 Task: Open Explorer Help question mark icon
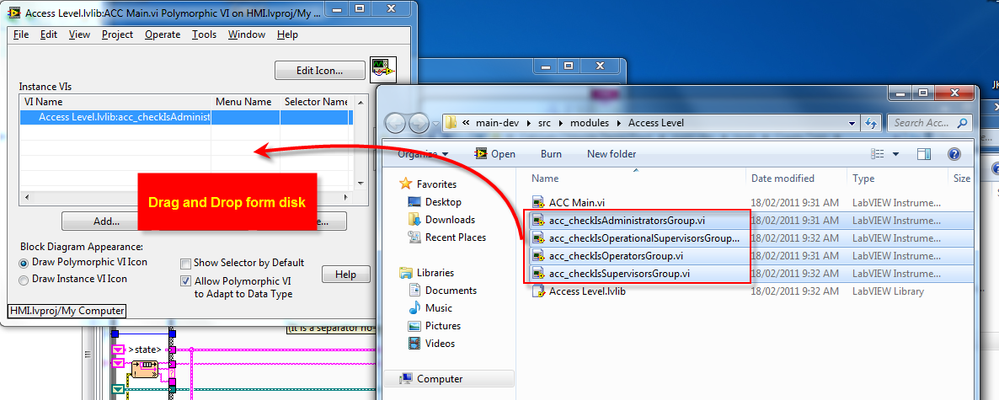pos(954,154)
